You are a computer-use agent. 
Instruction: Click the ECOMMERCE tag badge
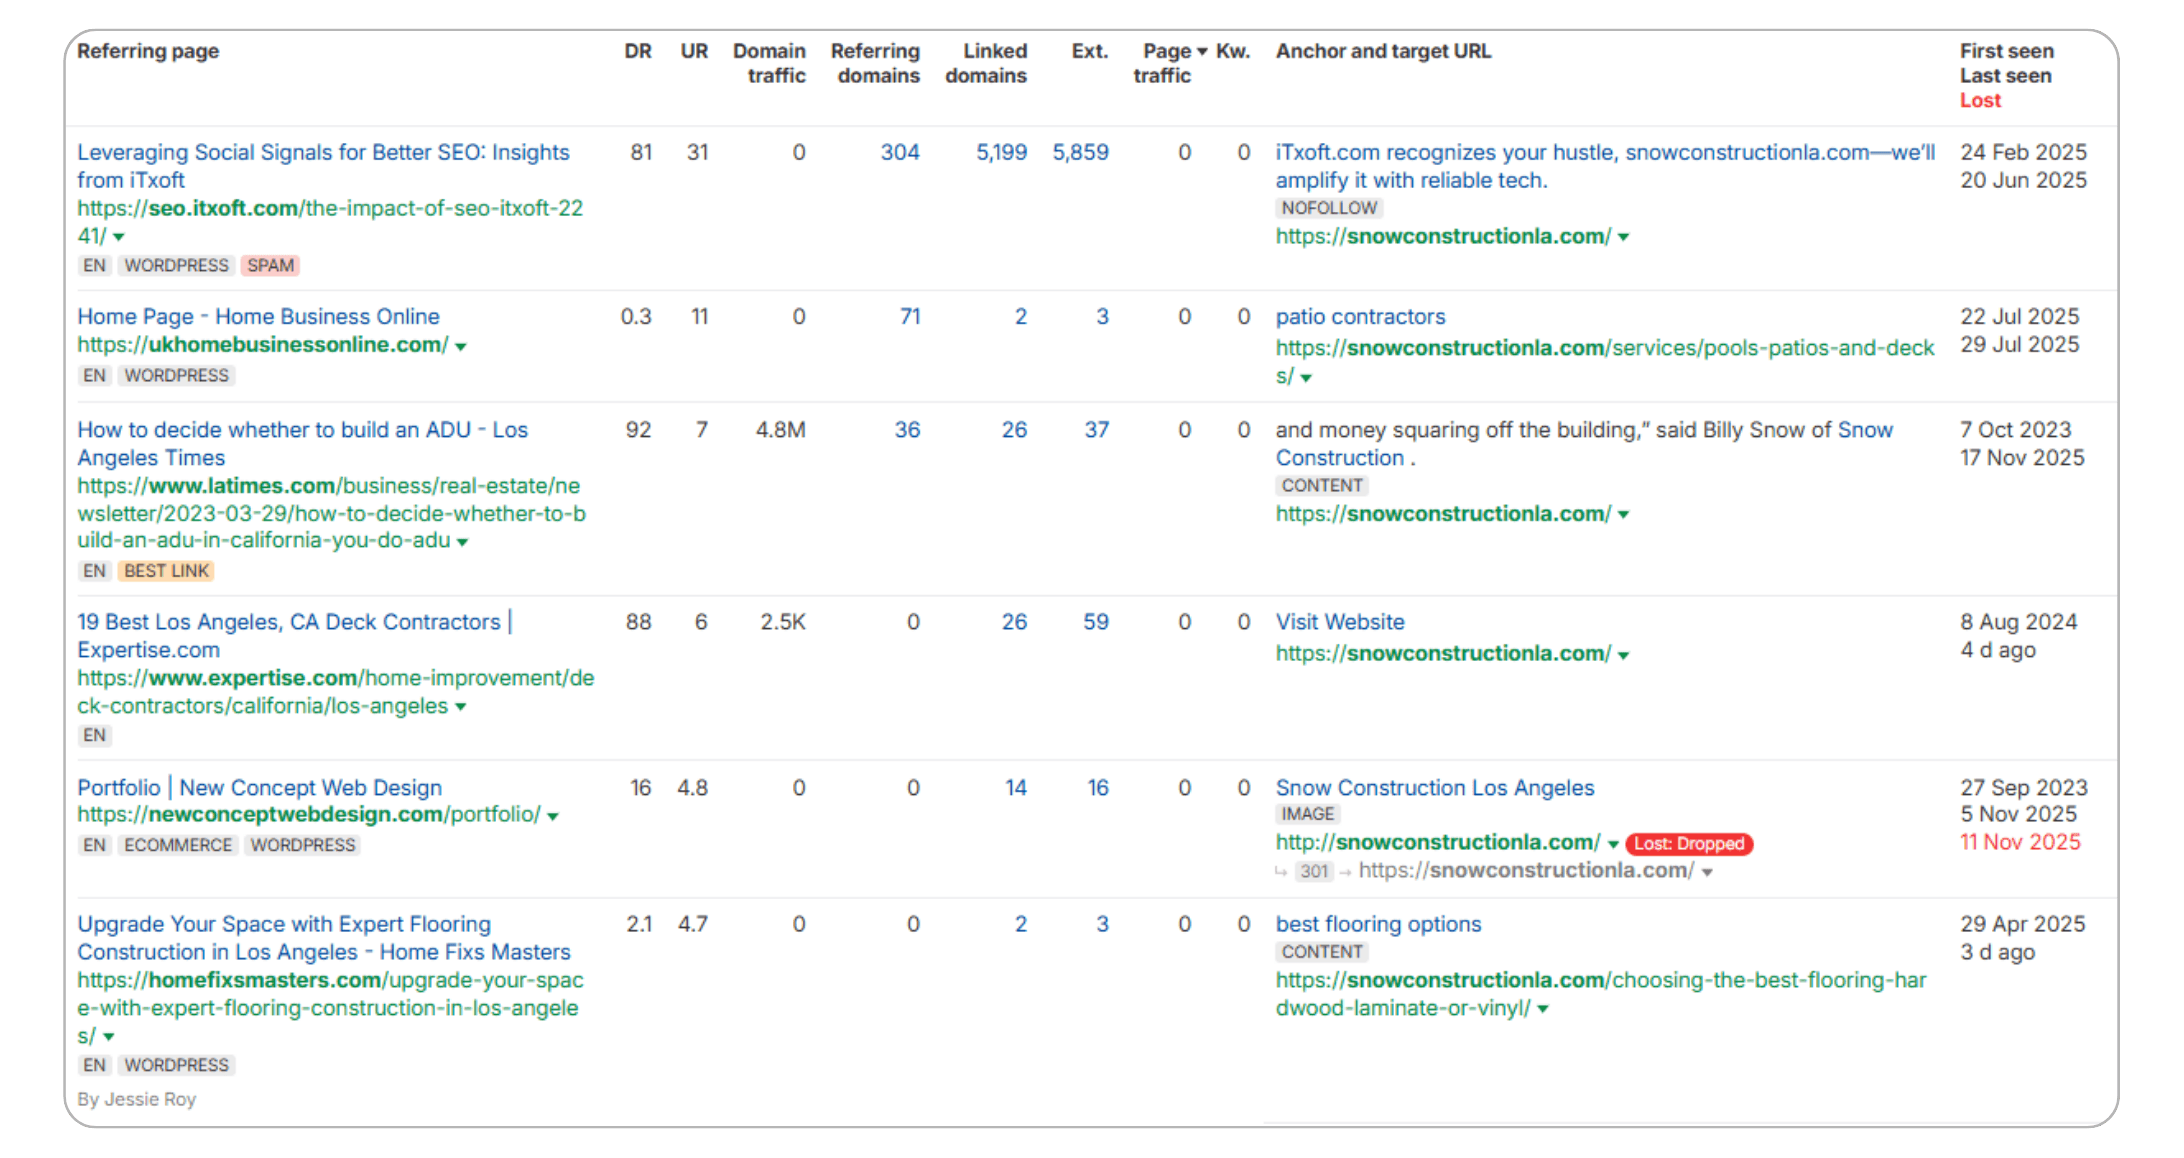click(x=178, y=845)
